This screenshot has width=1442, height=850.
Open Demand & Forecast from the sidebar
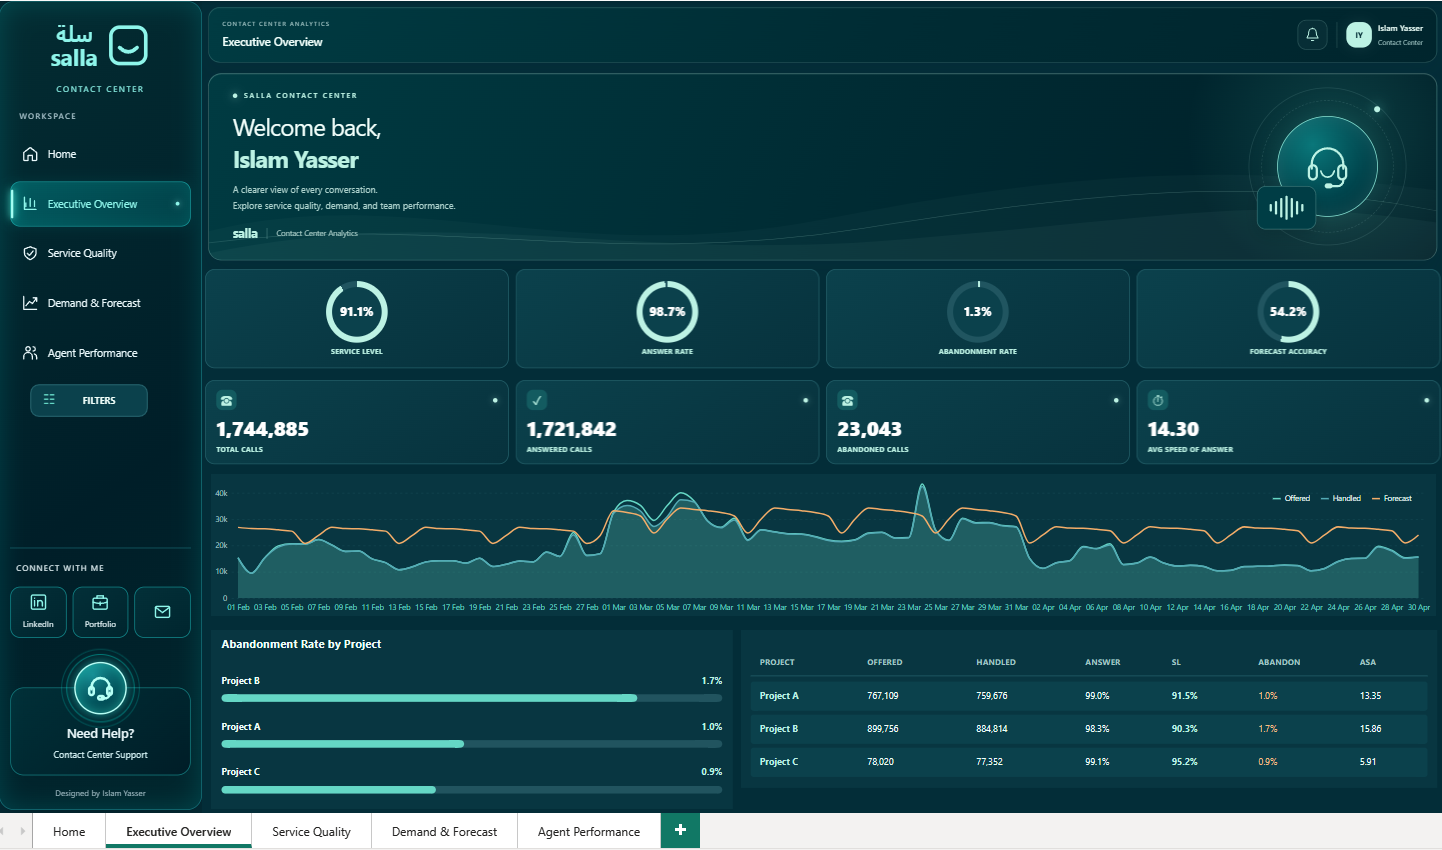100,303
